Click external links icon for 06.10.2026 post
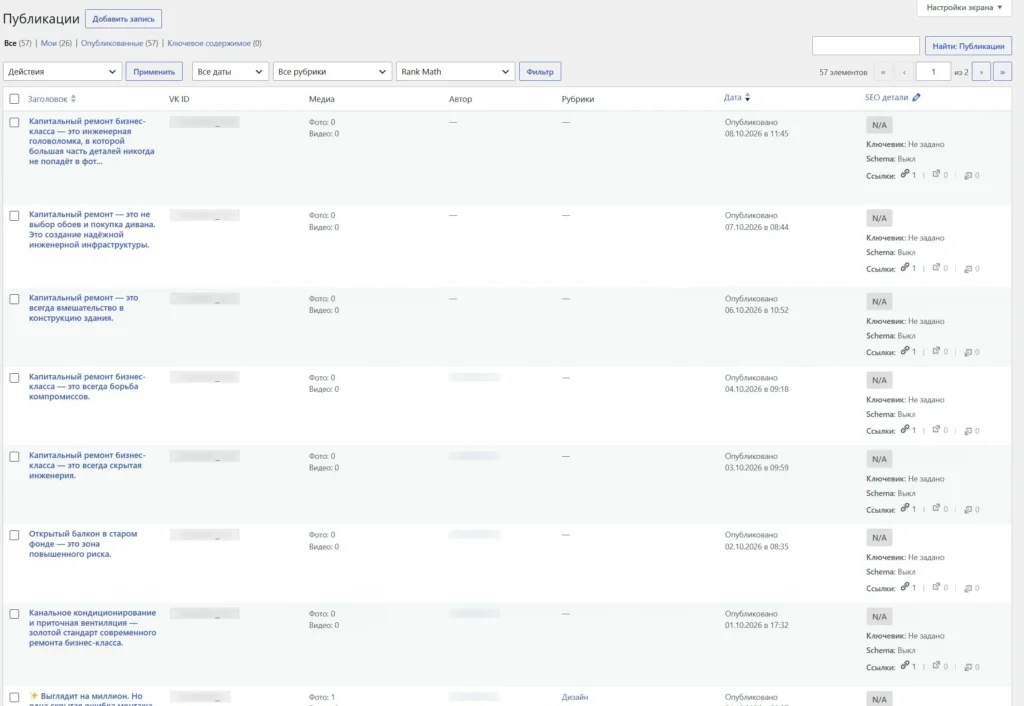The height and width of the screenshot is (706, 1024). tap(936, 351)
